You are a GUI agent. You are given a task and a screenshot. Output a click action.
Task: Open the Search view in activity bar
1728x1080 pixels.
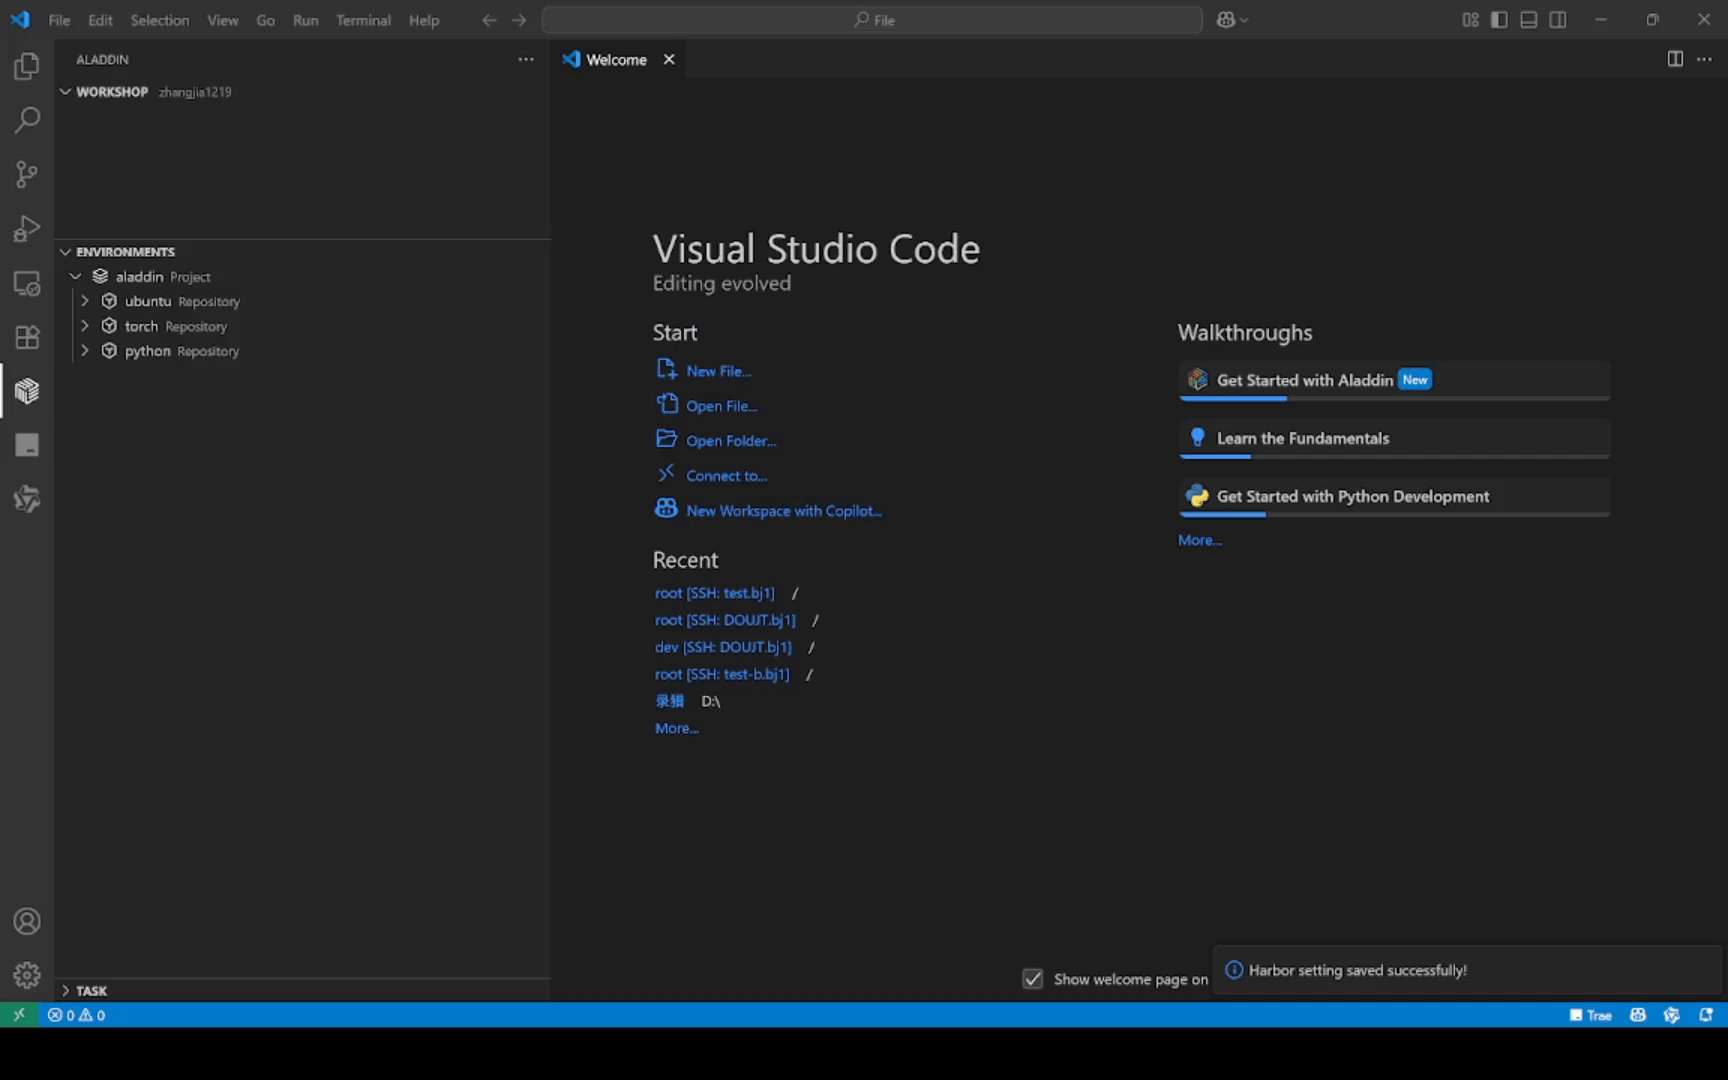[27, 120]
